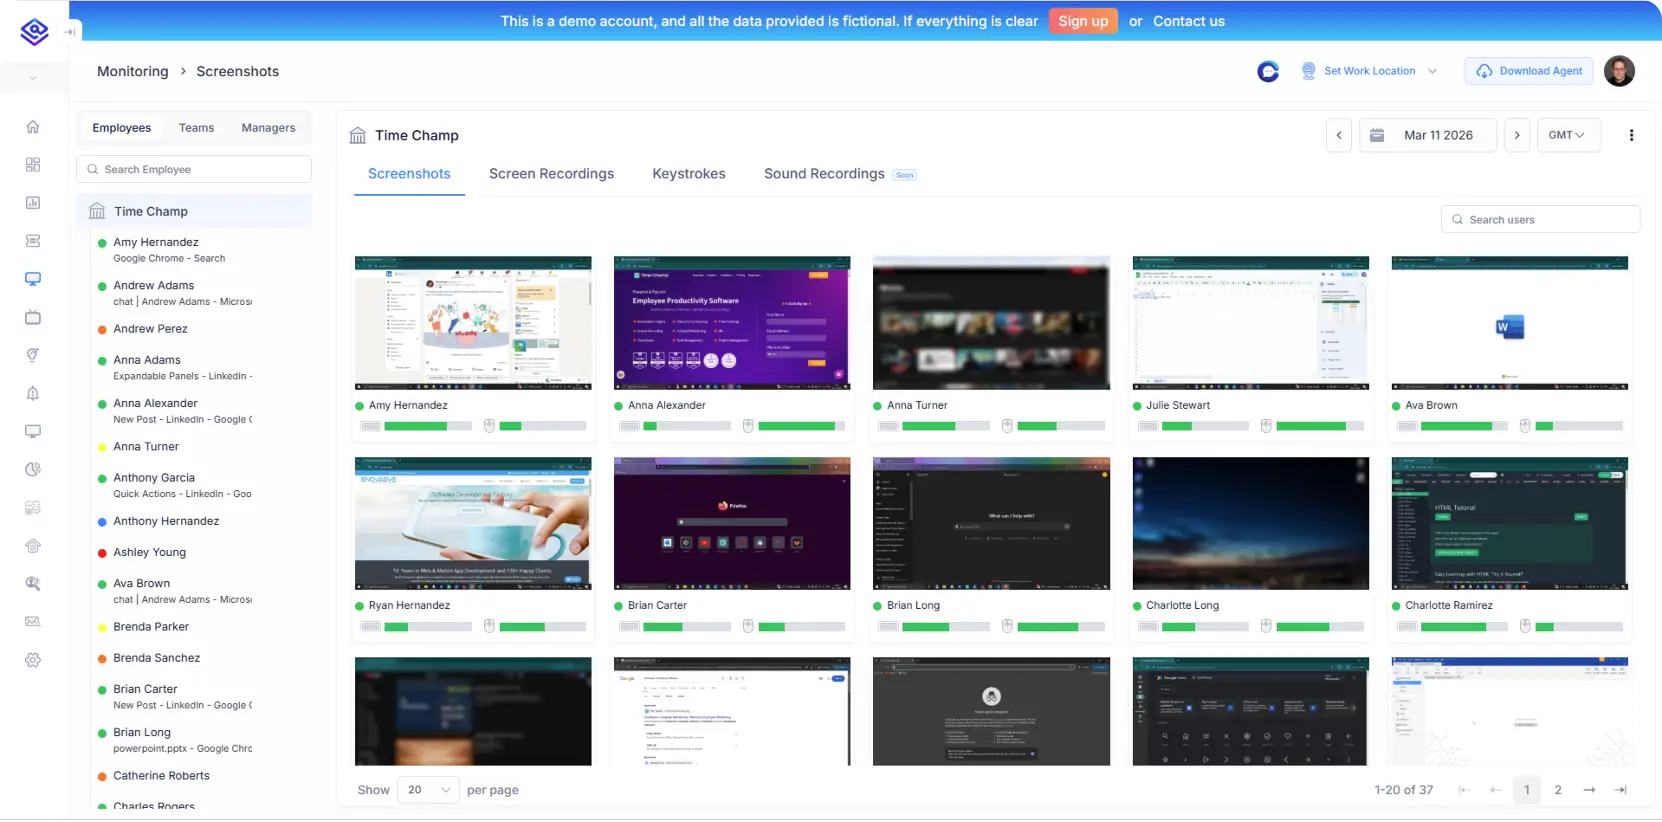Go to next page arrow in pagination
The width and height of the screenshot is (1662, 822).
pyautogui.click(x=1589, y=790)
